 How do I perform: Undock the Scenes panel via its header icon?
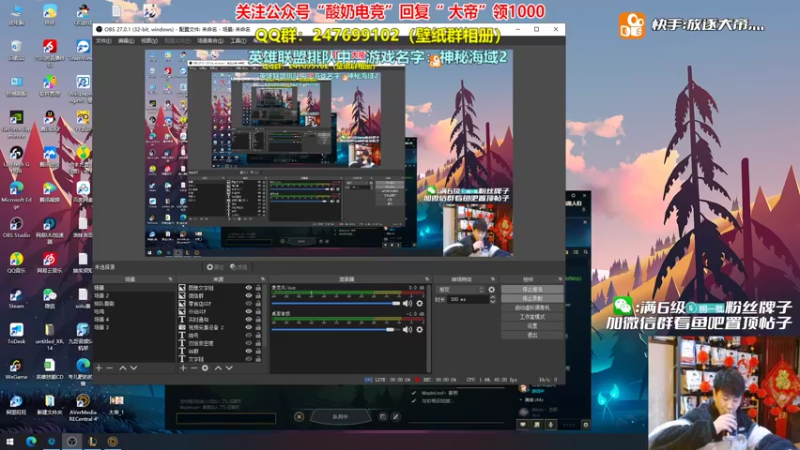point(170,279)
